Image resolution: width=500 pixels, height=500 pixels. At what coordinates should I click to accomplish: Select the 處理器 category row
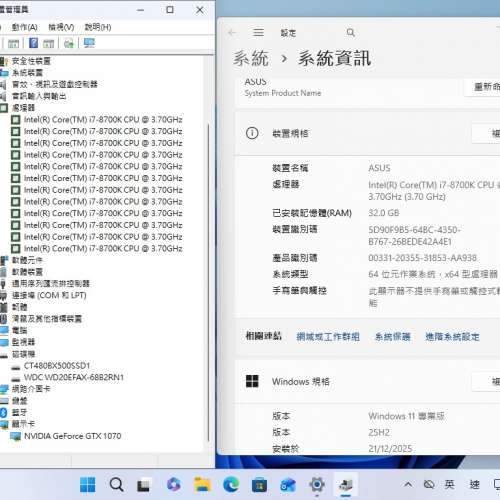[x=23, y=108]
